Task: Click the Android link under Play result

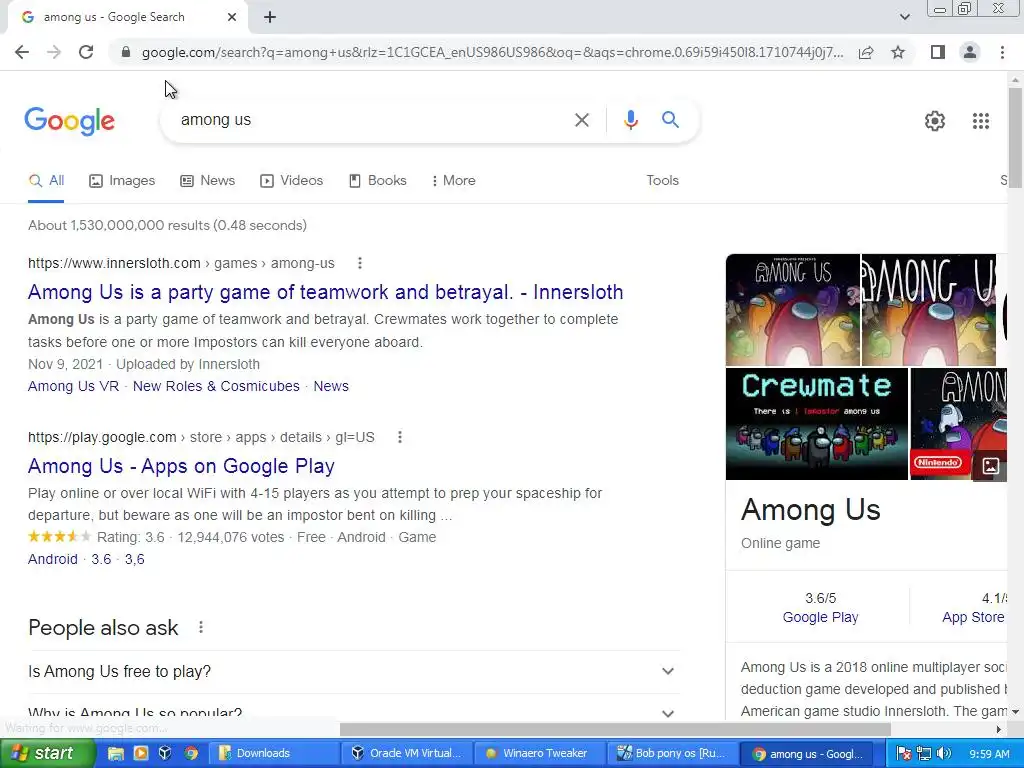Action: (x=52, y=559)
